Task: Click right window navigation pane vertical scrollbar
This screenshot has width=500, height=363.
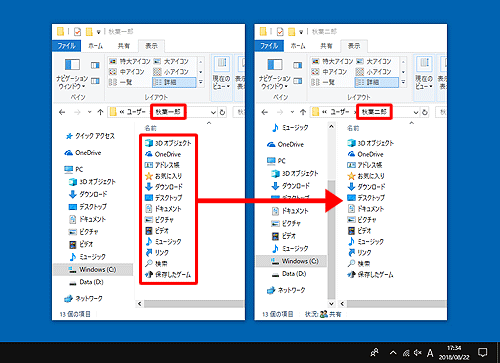Action: tap(331, 239)
